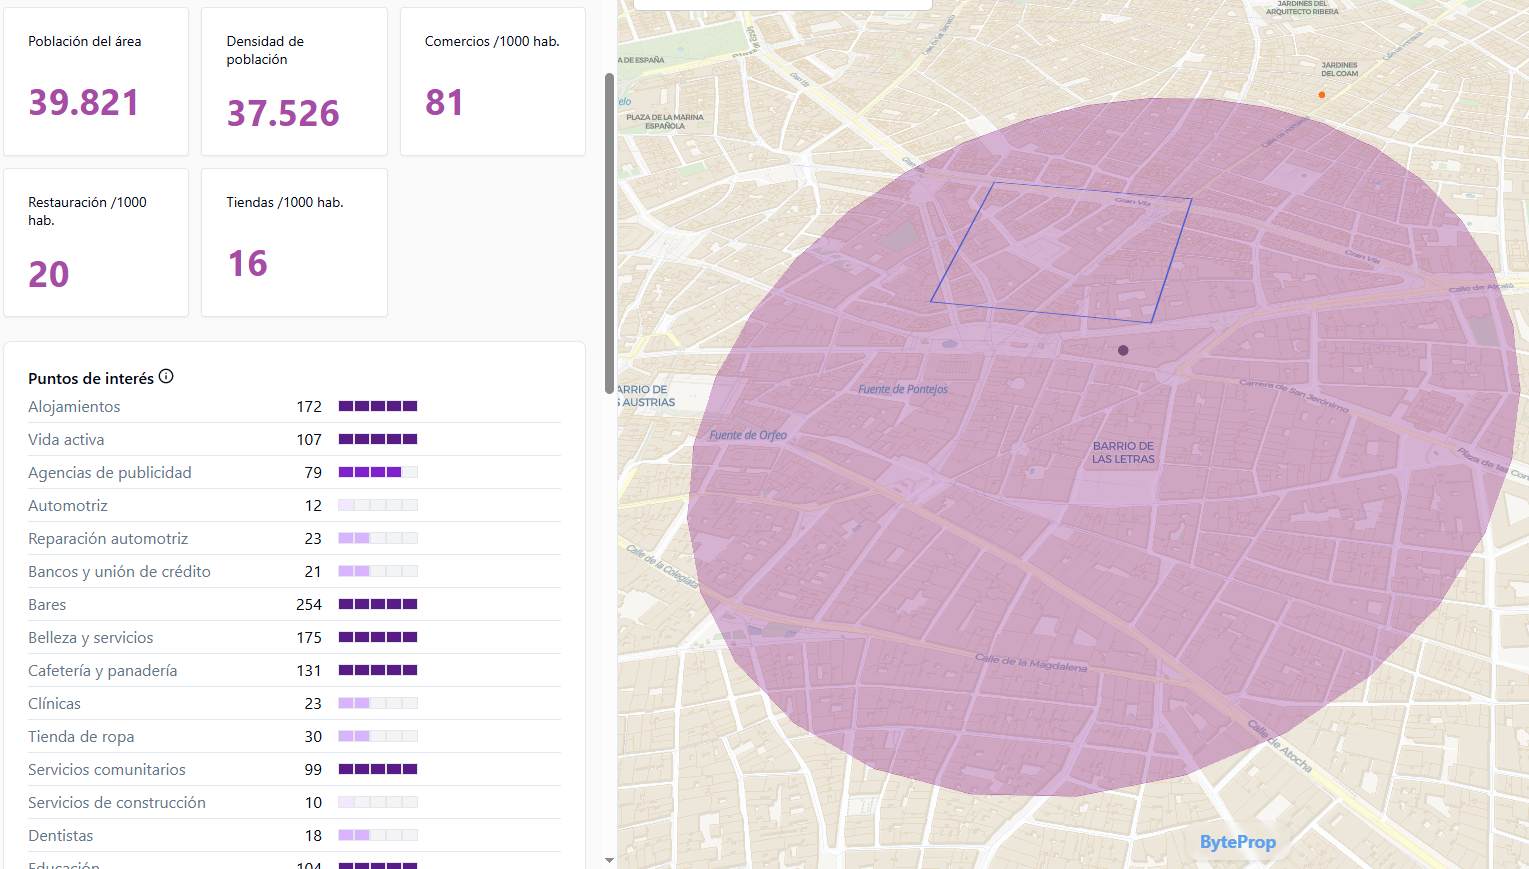
Task: Select the Alojamientos row in points list
Action: click(x=74, y=407)
